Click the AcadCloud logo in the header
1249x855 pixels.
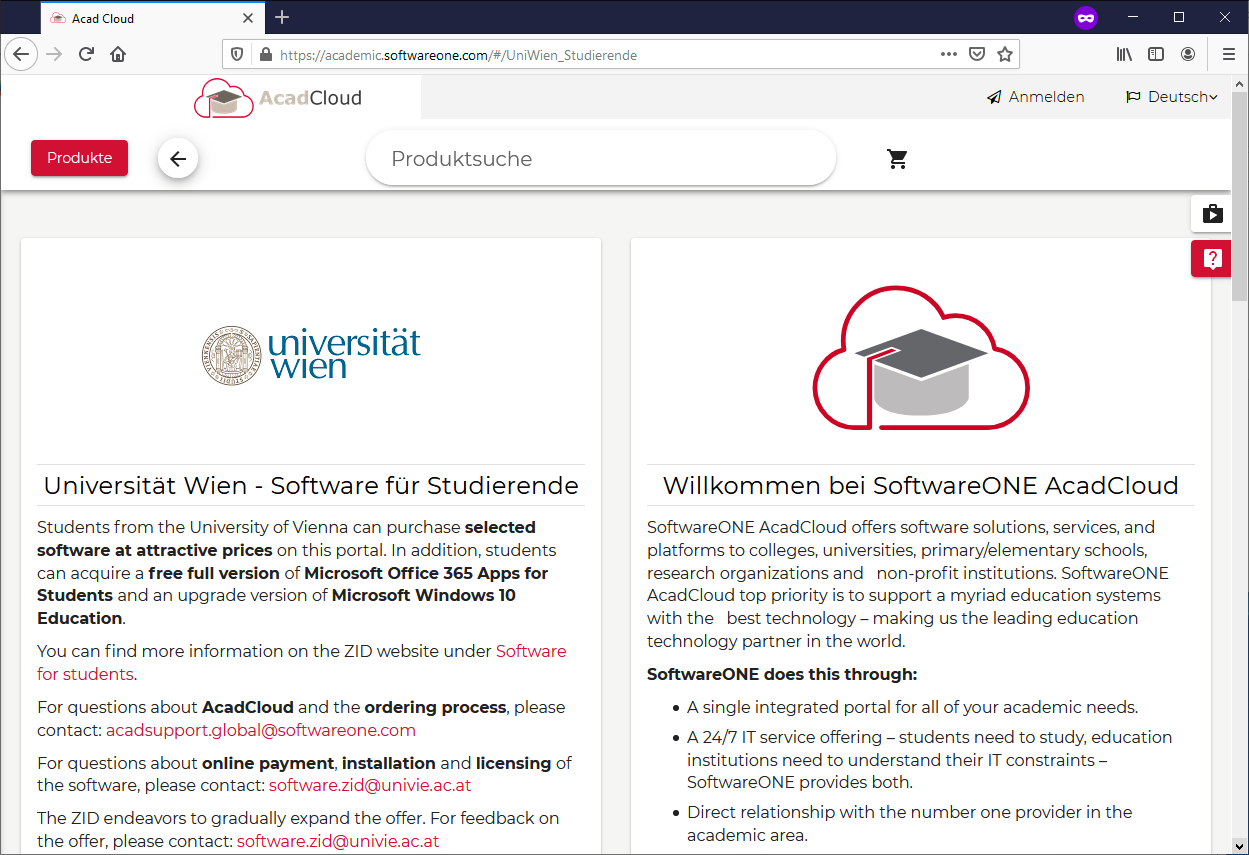[279, 98]
